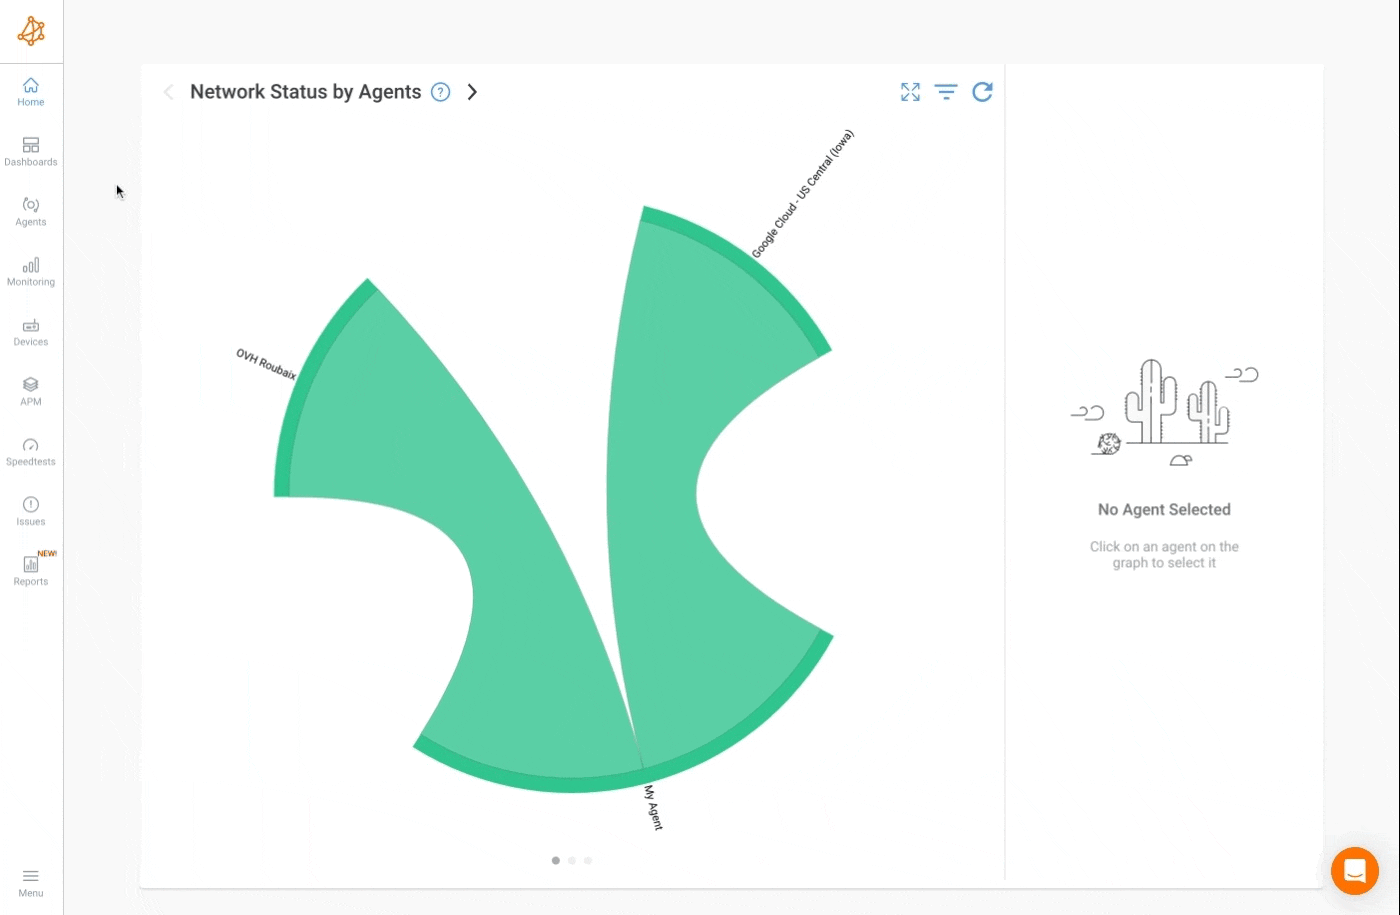Refresh the Network Status chart
Image resolution: width=1400 pixels, height=915 pixels.
(x=983, y=92)
